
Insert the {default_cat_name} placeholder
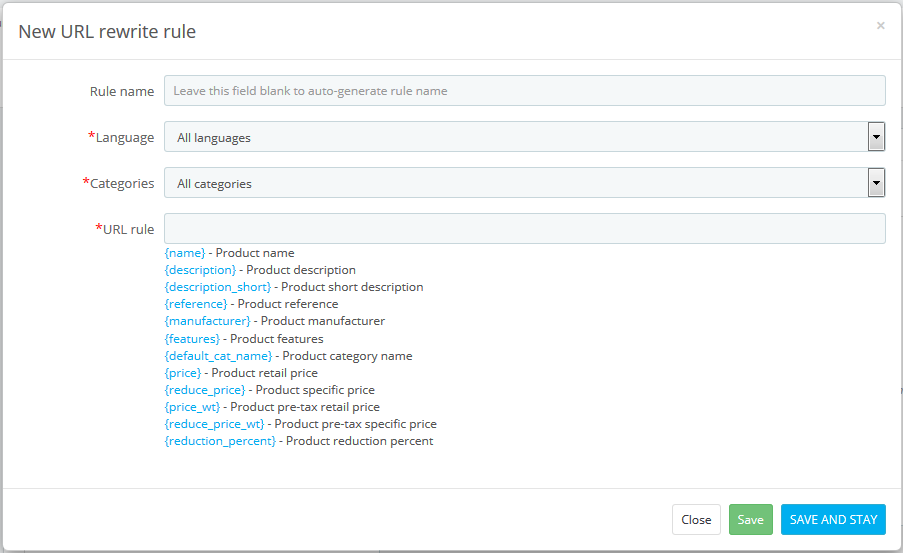point(220,356)
